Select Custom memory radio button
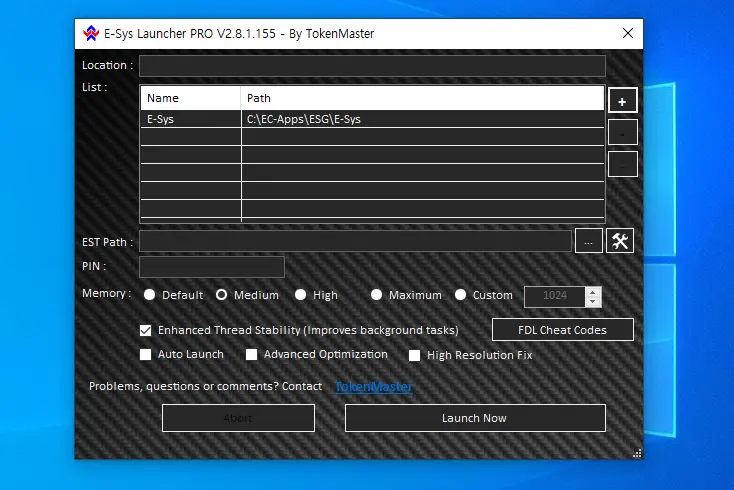Screen dimensions: 734x490 pyautogui.click(x=461, y=295)
